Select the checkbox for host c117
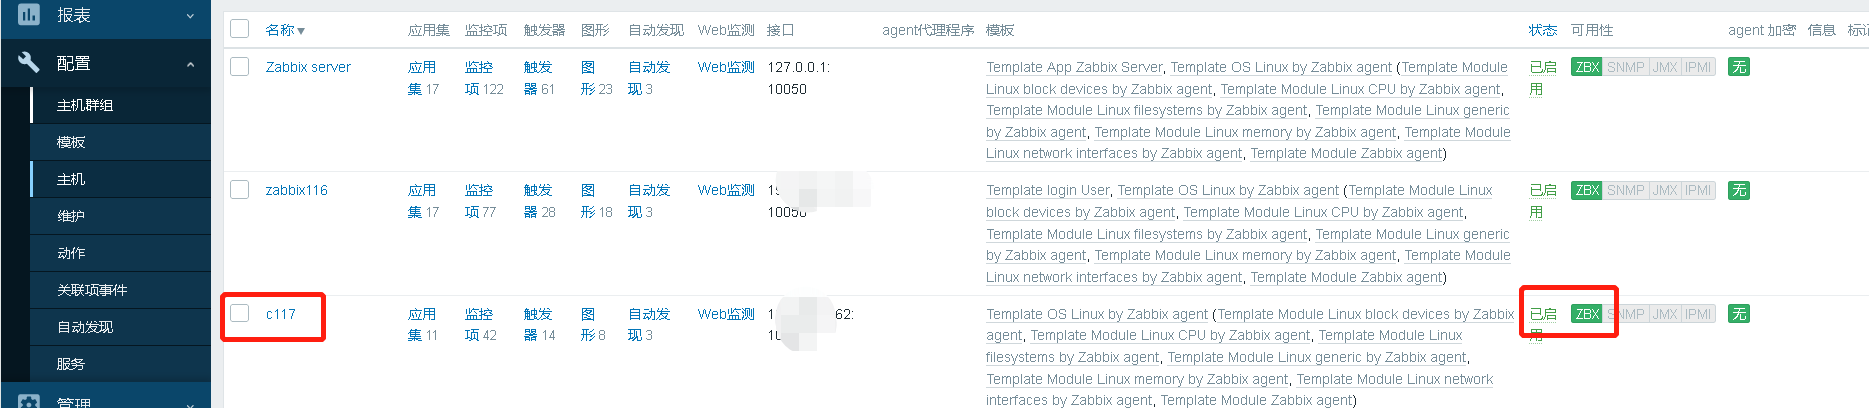 click(240, 314)
